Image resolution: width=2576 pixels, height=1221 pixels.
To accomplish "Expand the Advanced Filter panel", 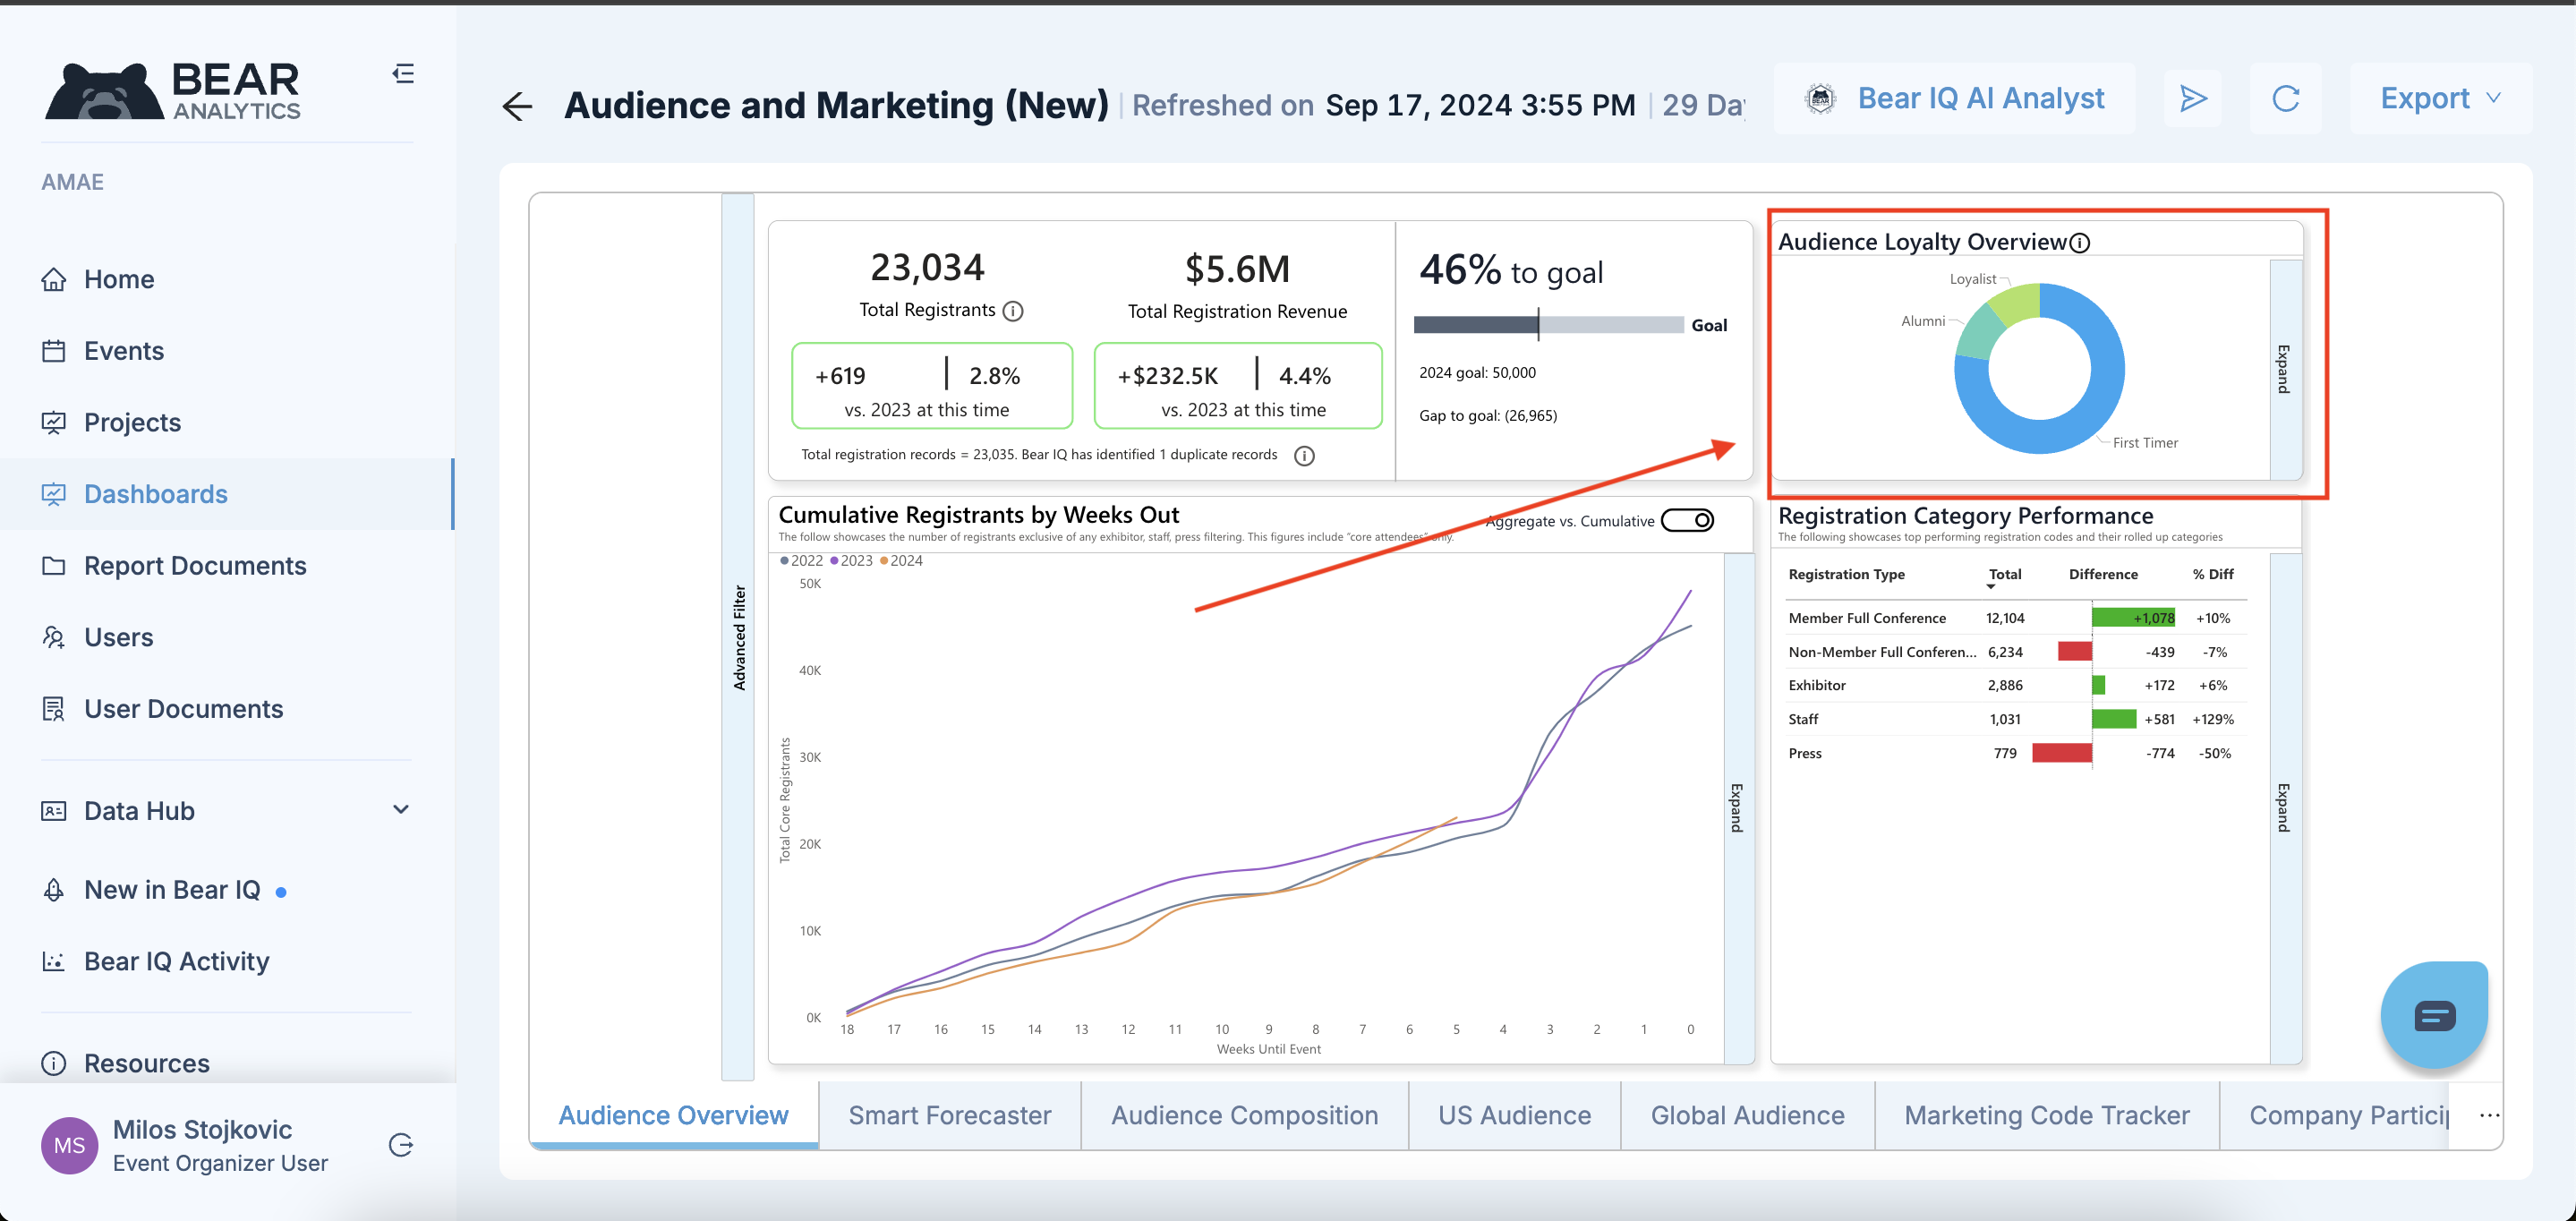I will click(739, 637).
